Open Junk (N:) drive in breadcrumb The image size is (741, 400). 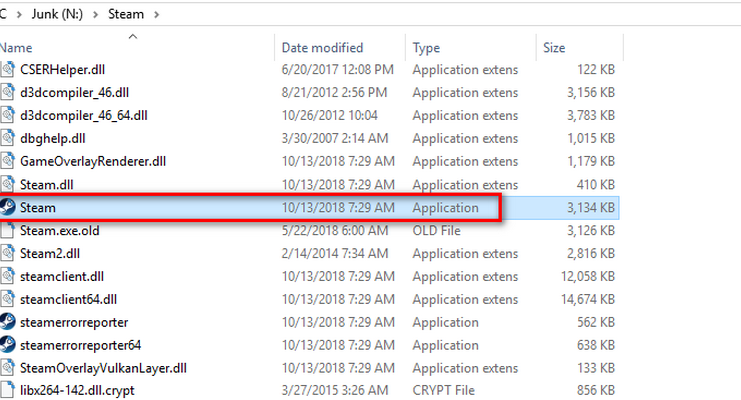57,14
